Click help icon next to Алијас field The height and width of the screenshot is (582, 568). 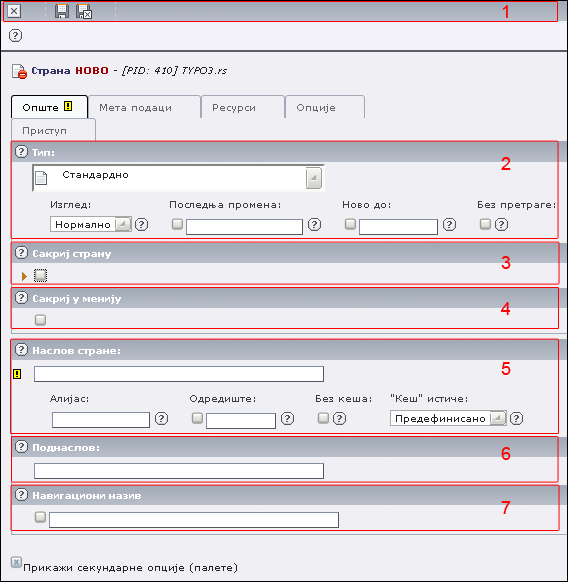coord(161,419)
